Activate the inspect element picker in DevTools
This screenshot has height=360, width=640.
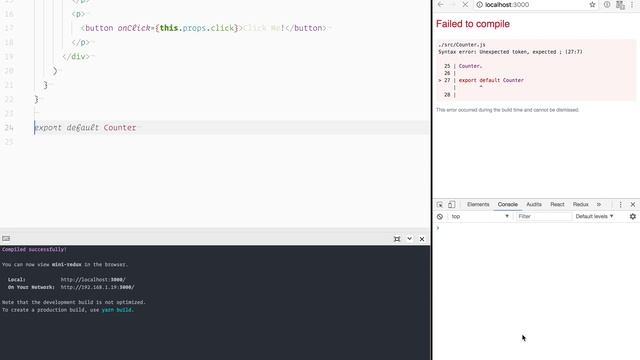[x=440, y=204]
